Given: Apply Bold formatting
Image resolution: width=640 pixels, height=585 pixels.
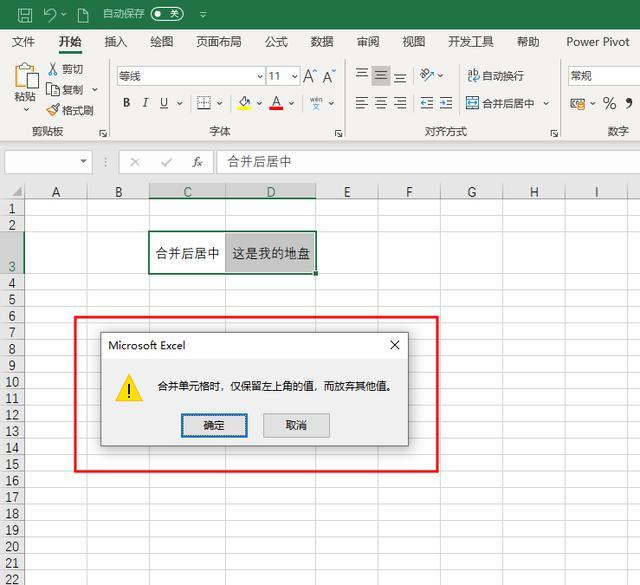Looking at the screenshot, I should [x=126, y=103].
